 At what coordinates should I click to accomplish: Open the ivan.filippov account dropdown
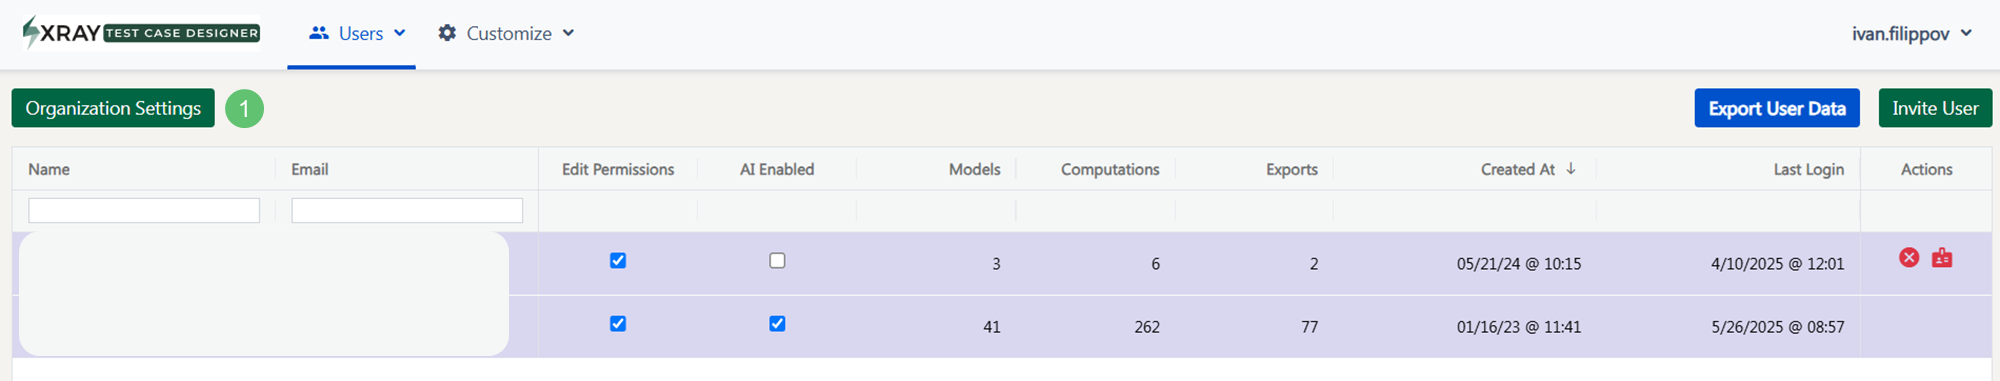(x=1911, y=33)
